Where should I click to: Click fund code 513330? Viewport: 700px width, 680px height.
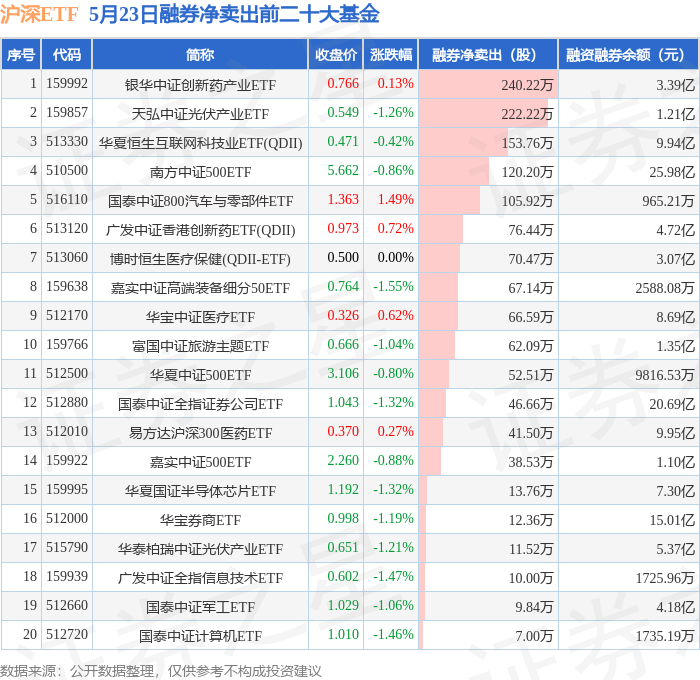point(67,142)
